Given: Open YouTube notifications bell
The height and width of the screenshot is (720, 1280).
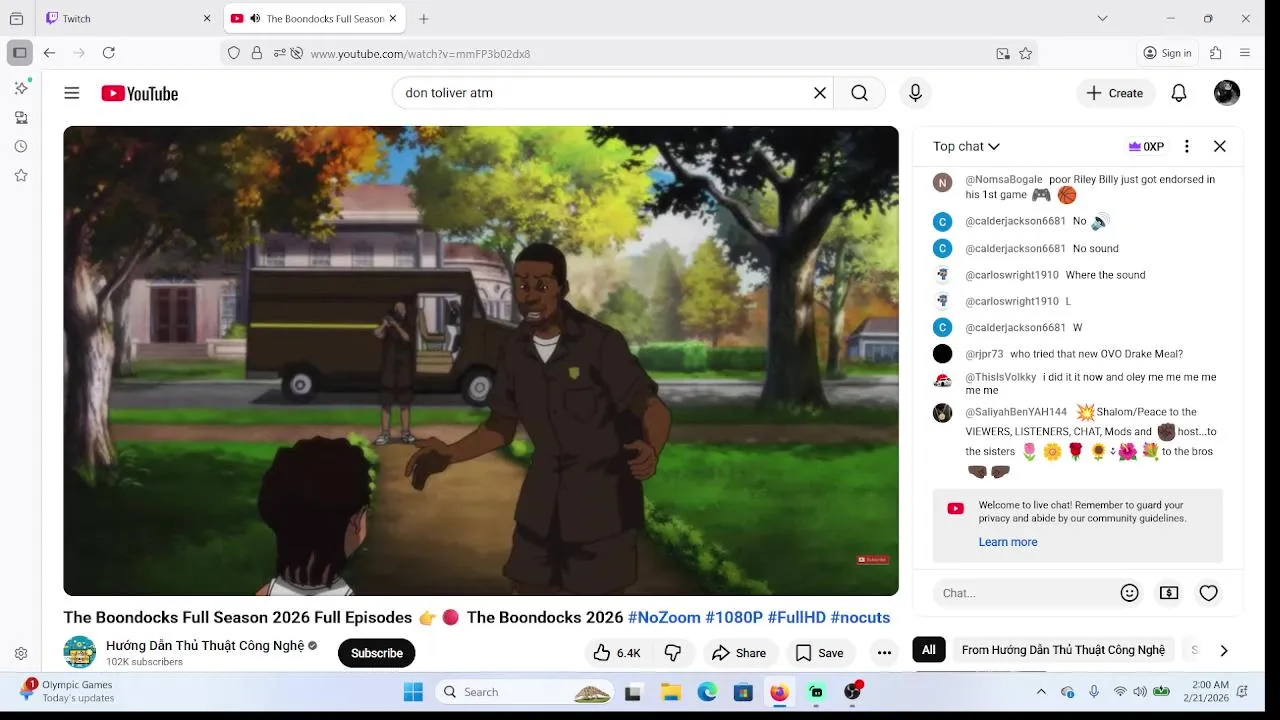Looking at the screenshot, I should click(1179, 93).
